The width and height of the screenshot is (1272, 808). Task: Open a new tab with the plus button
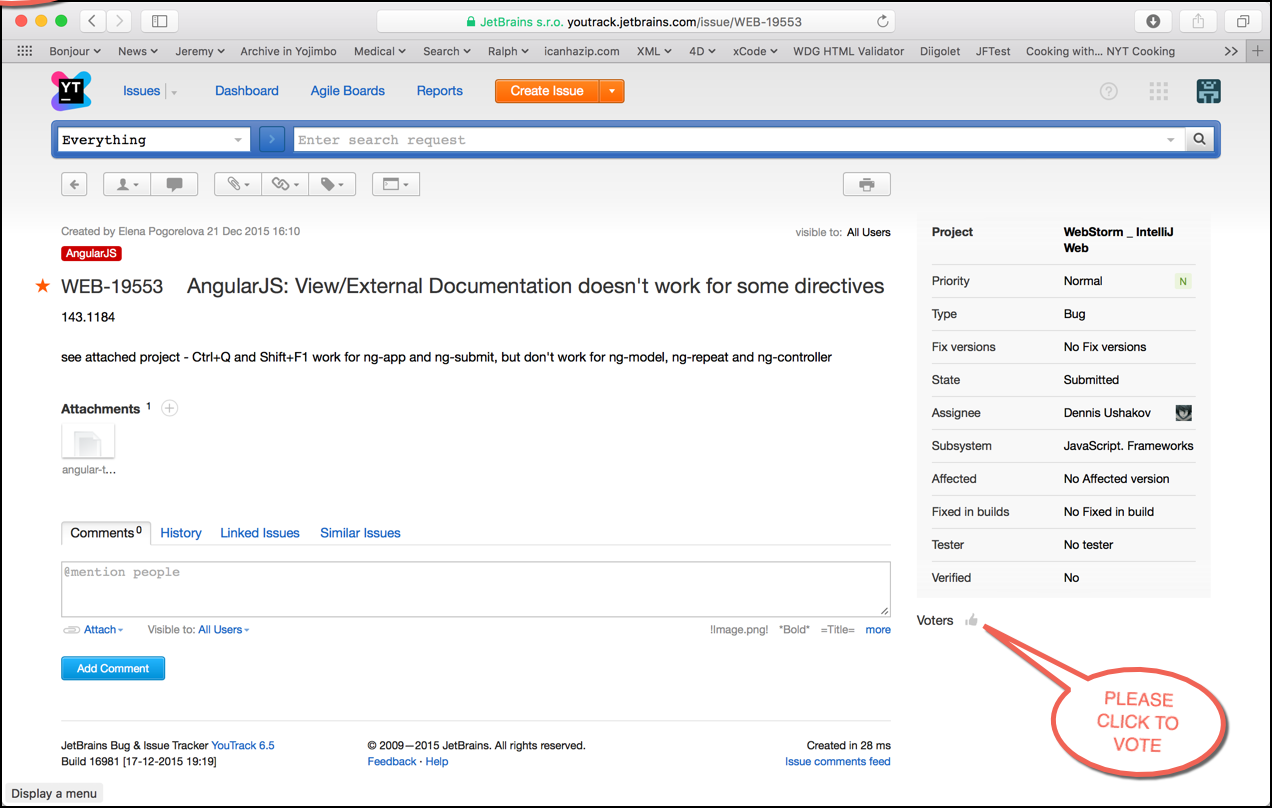pos(1258,51)
